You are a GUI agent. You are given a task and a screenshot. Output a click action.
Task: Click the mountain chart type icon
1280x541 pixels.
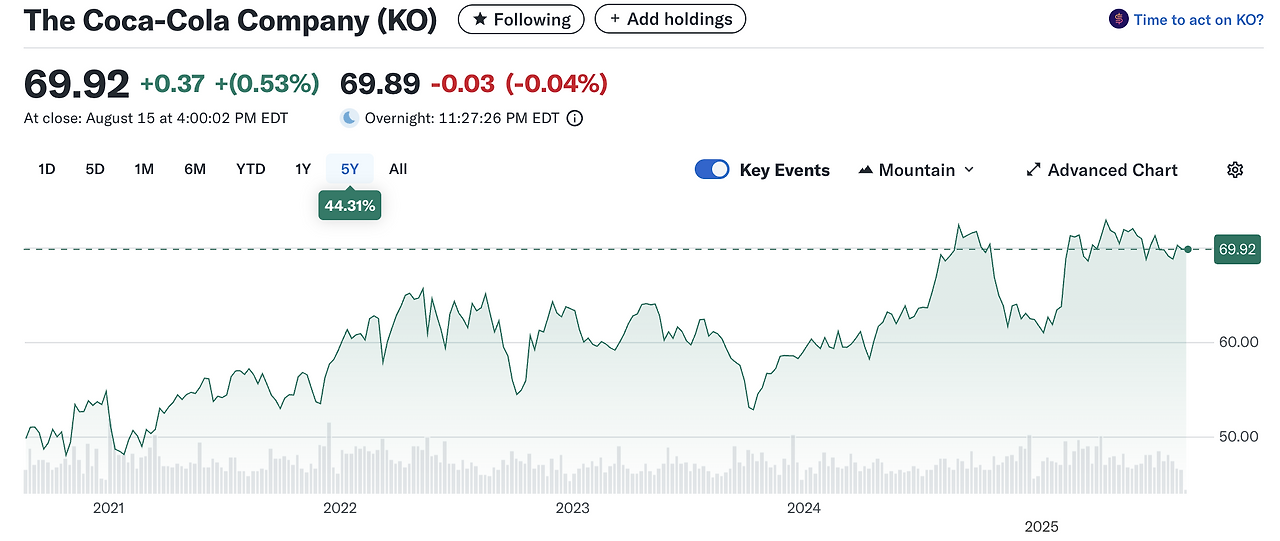click(866, 170)
